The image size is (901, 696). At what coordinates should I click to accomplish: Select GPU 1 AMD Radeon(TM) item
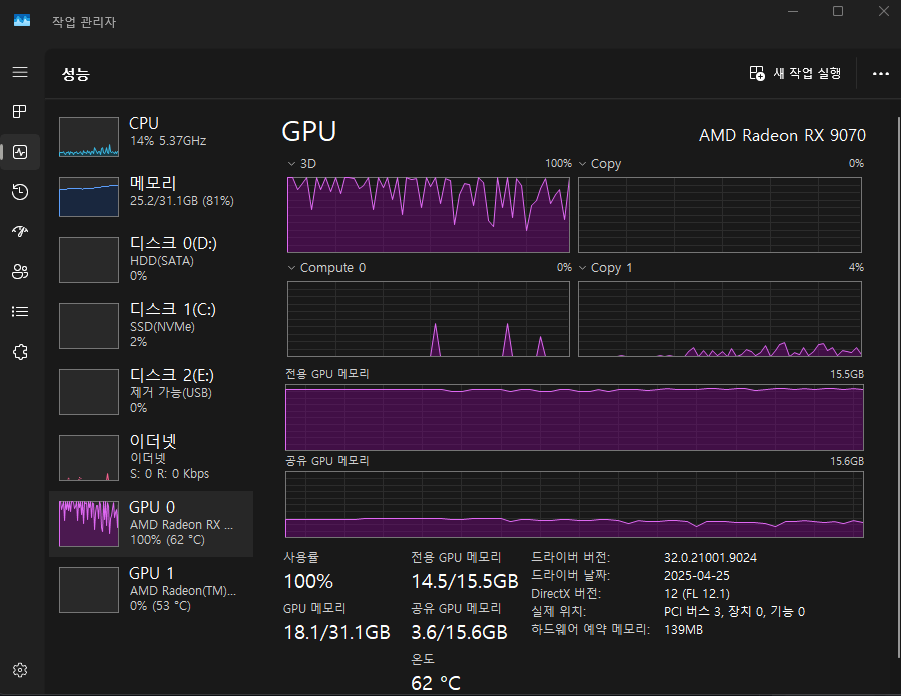151,590
